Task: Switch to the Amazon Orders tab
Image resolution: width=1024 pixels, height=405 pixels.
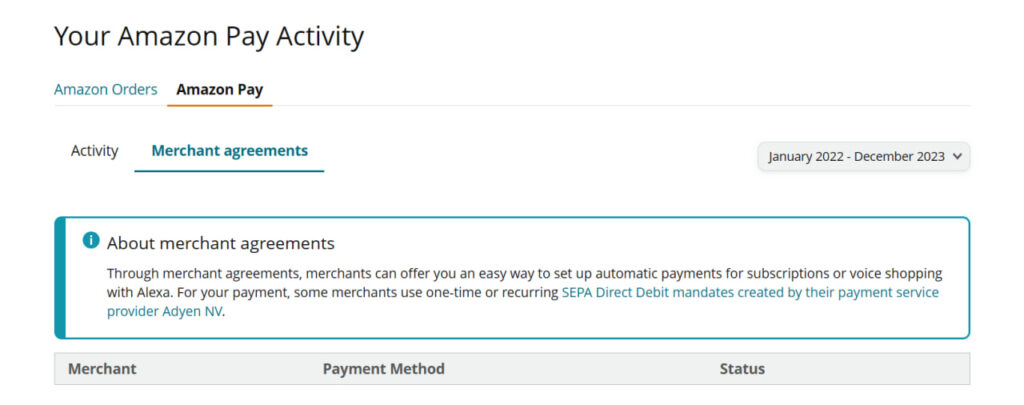Action: (105, 89)
